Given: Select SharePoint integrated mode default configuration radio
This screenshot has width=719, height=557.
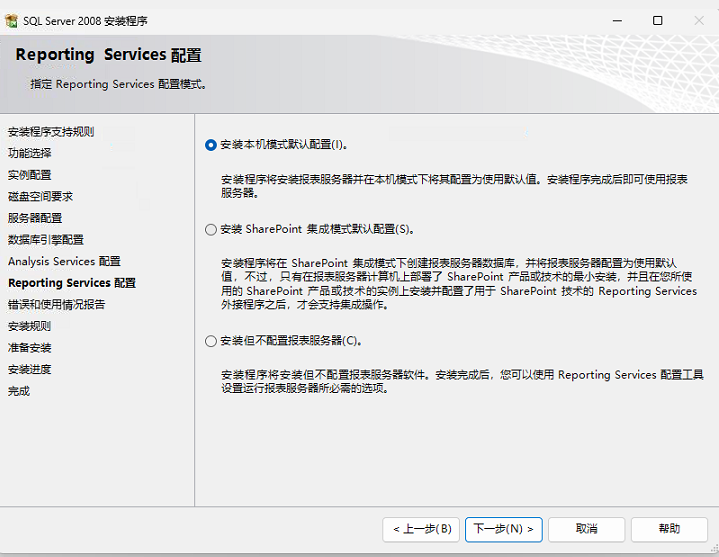Looking at the screenshot, I should [210, 229].
